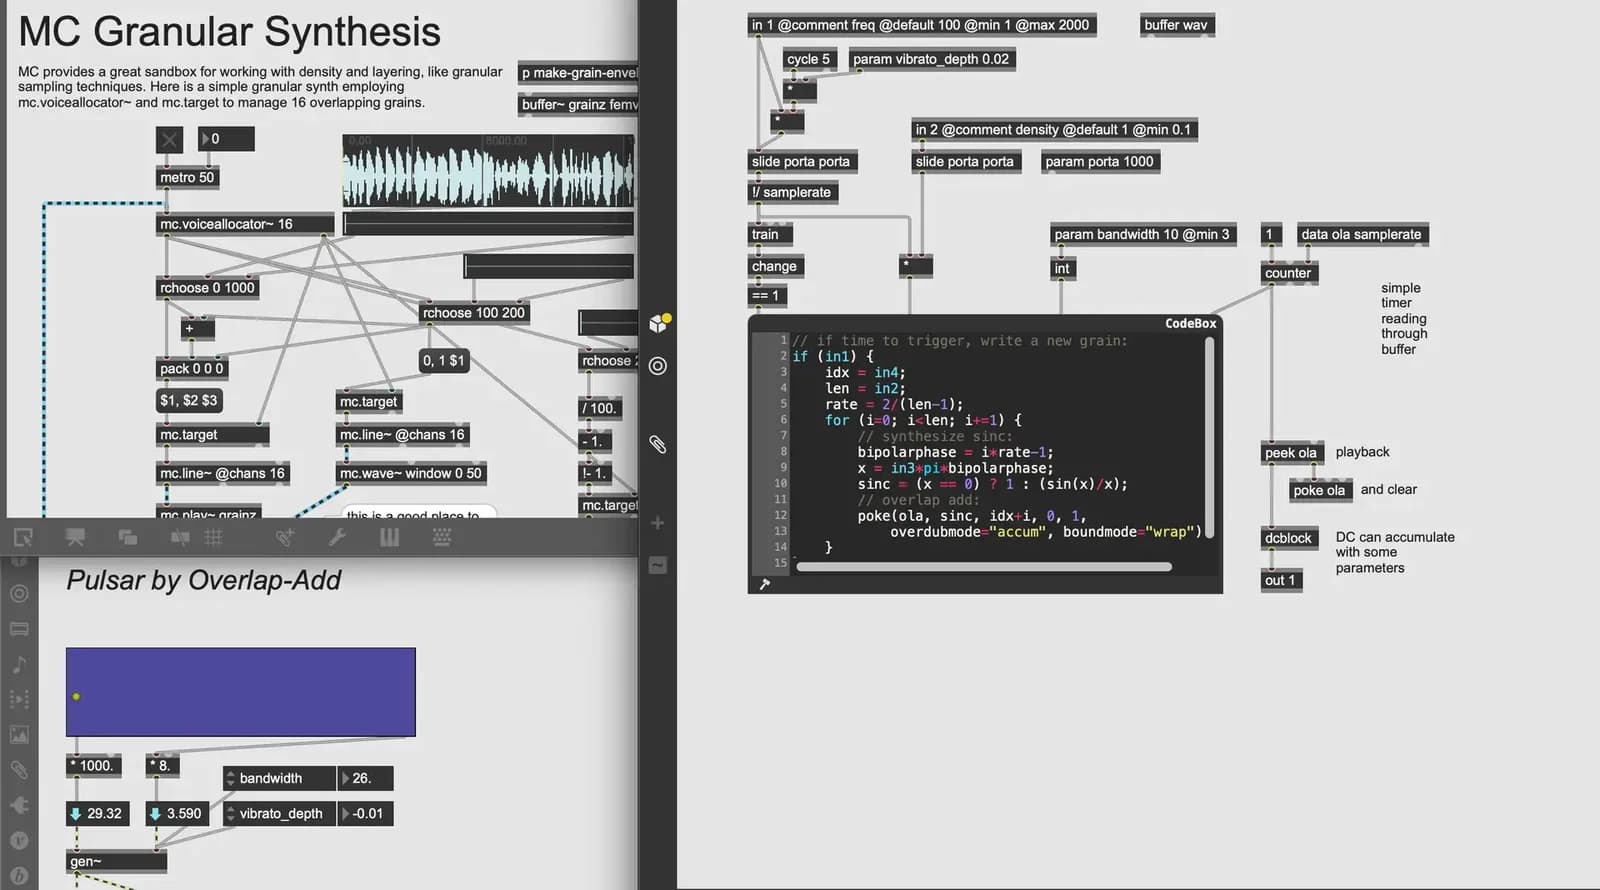Click the vertical scrollbar in CodeBox

click(1210, 437)
